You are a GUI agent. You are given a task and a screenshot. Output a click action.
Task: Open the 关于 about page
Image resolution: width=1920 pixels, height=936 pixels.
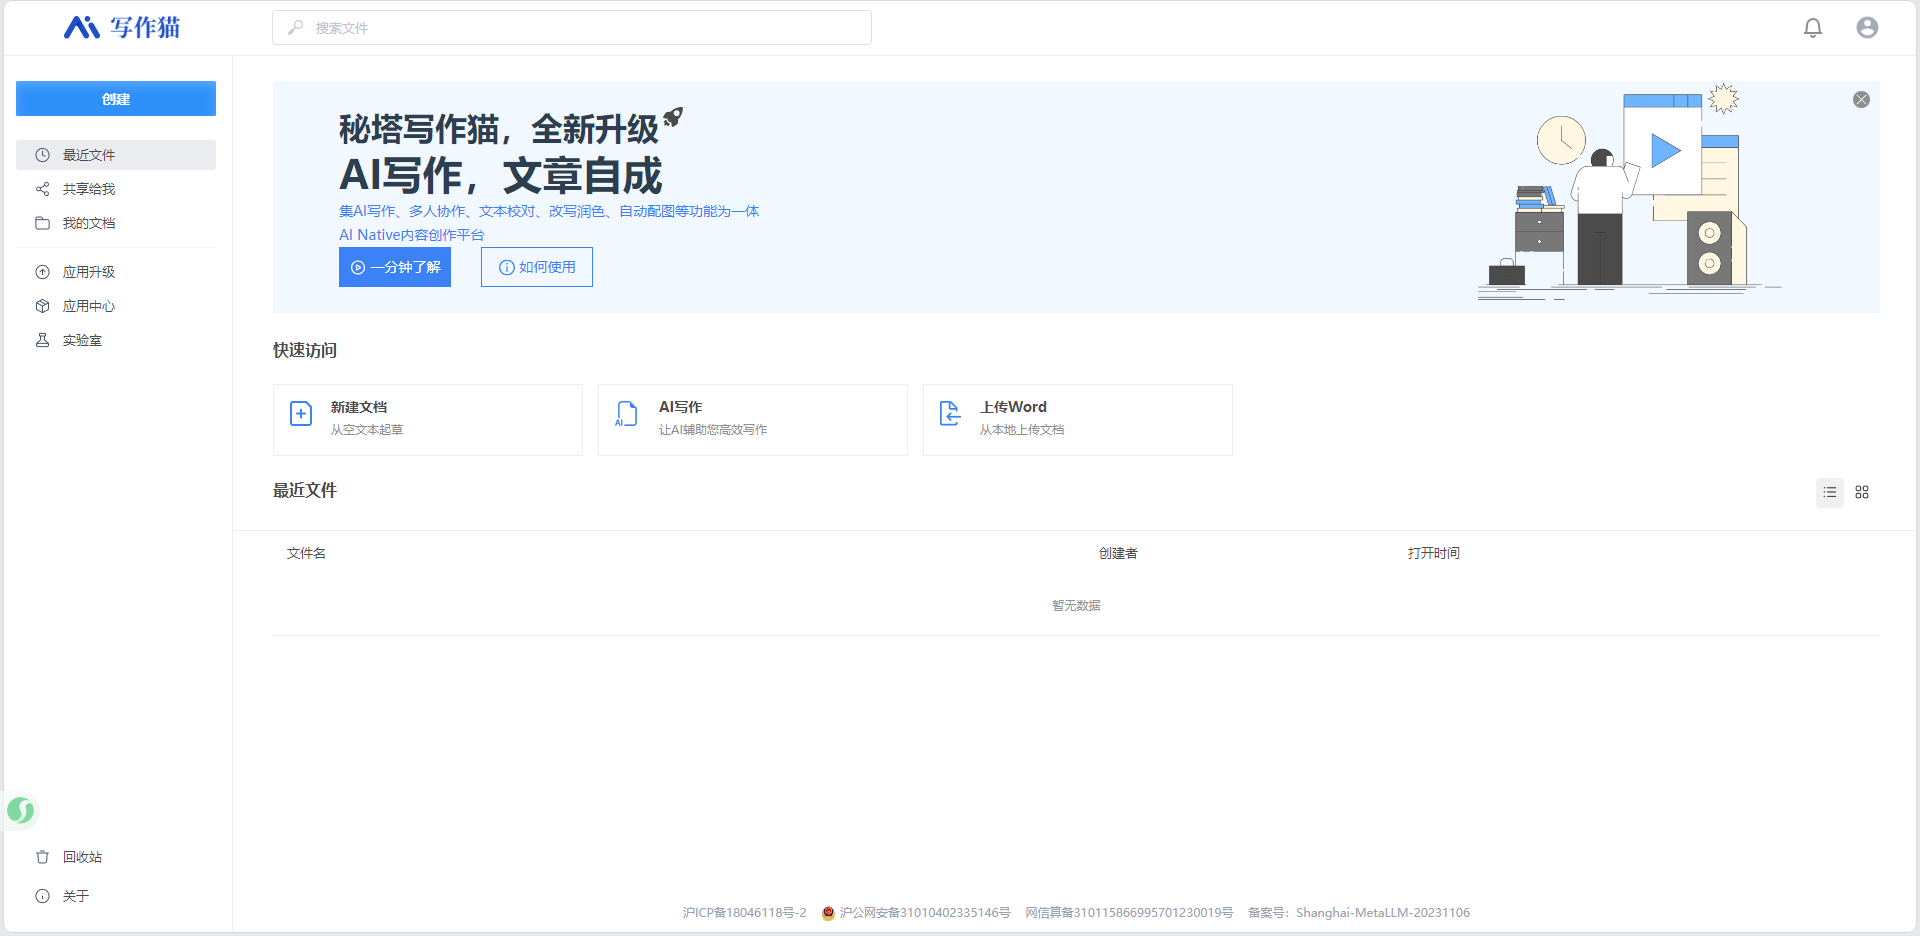pos(75,896)
